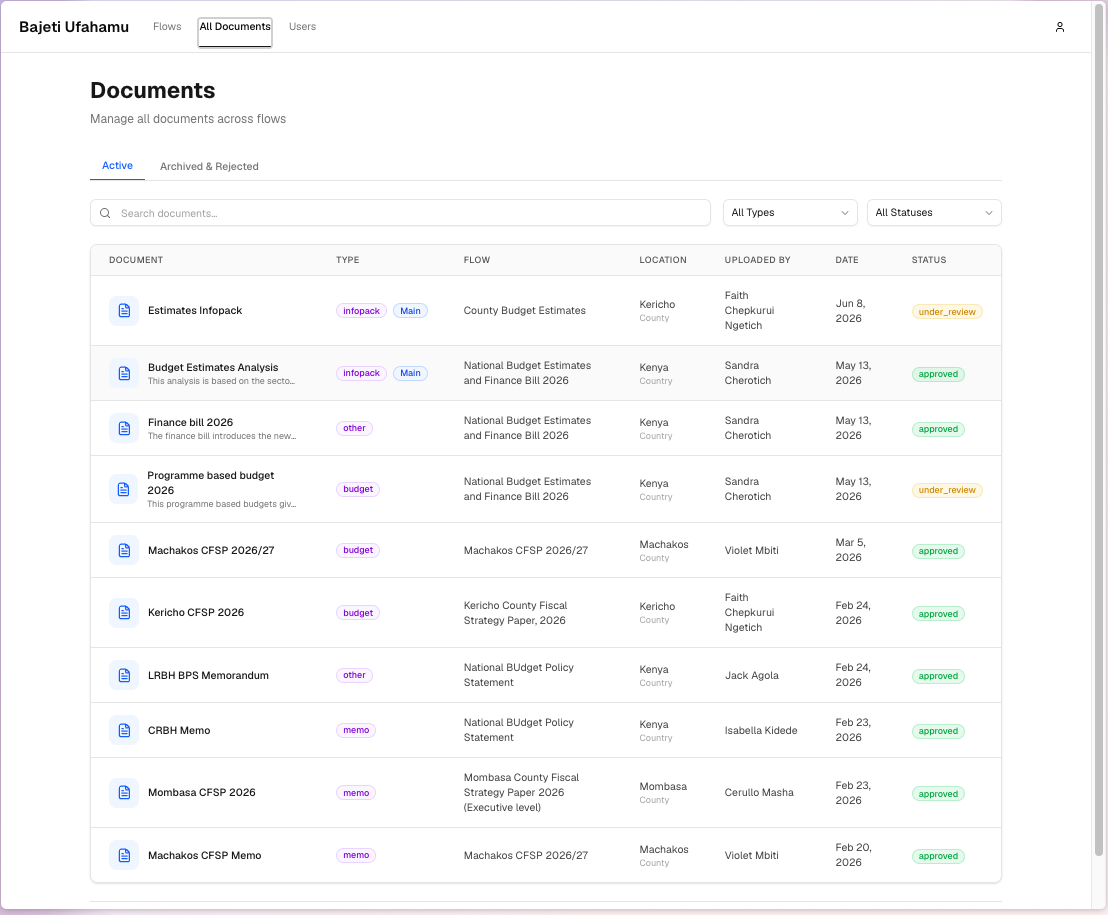This screenshot has width=1108, height=915.
Task: Open the Finance bill 2026 document
Action: (x=190, y=423)
